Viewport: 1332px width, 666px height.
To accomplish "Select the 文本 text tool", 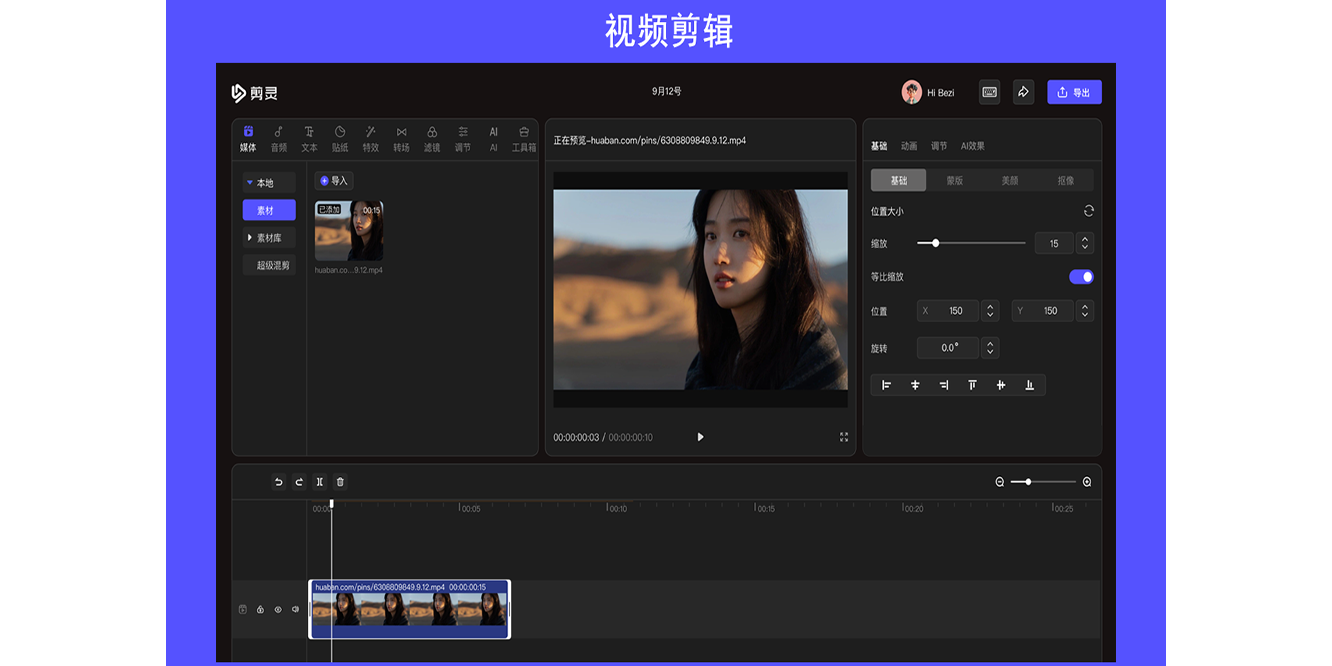I will point(309,132).
